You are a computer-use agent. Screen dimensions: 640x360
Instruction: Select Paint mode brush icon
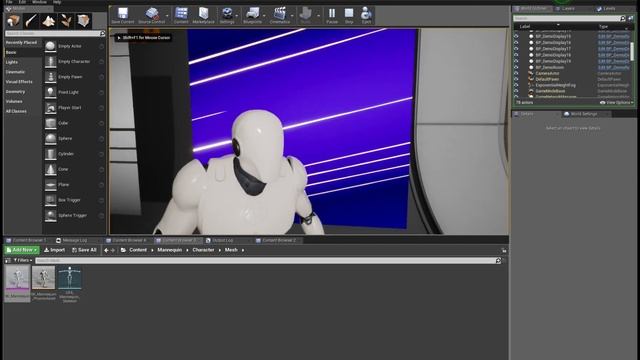[31, 20]
